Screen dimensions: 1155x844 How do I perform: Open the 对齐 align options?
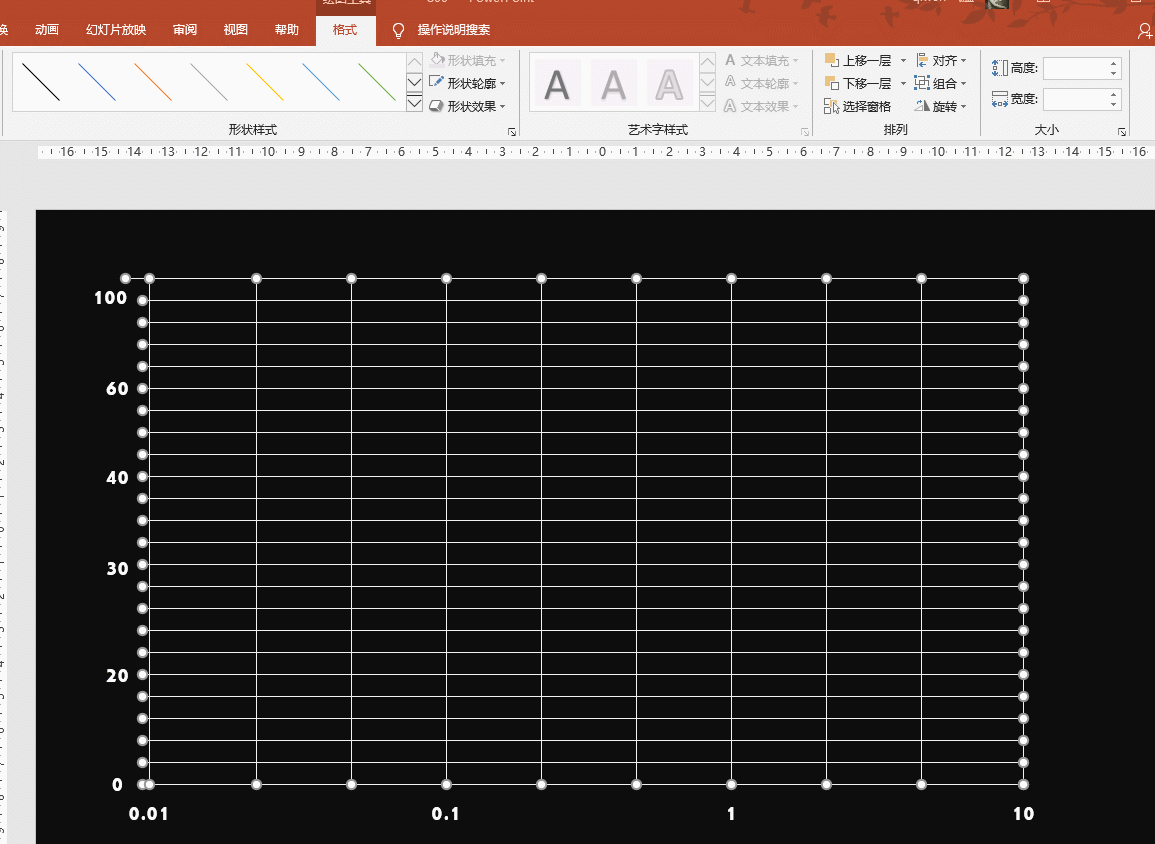(x=942, y=61)
